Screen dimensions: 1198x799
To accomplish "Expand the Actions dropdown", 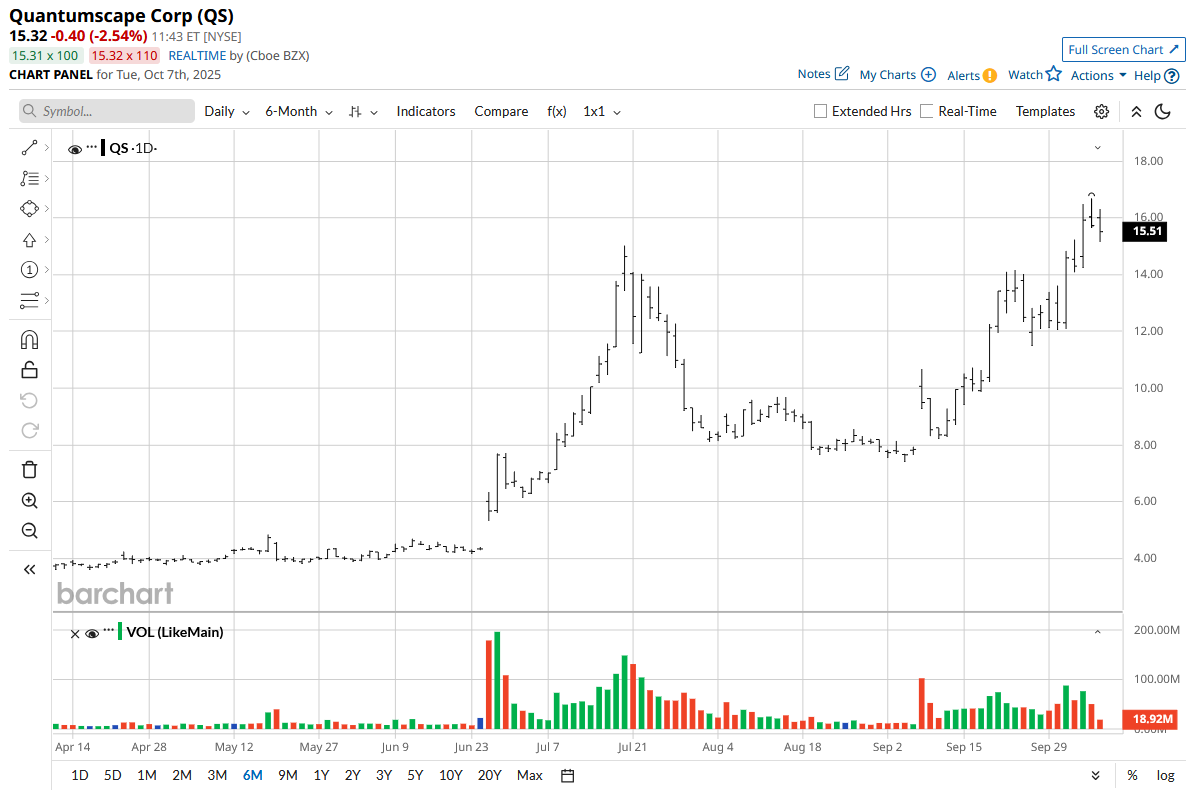I will pos(1098,75).
